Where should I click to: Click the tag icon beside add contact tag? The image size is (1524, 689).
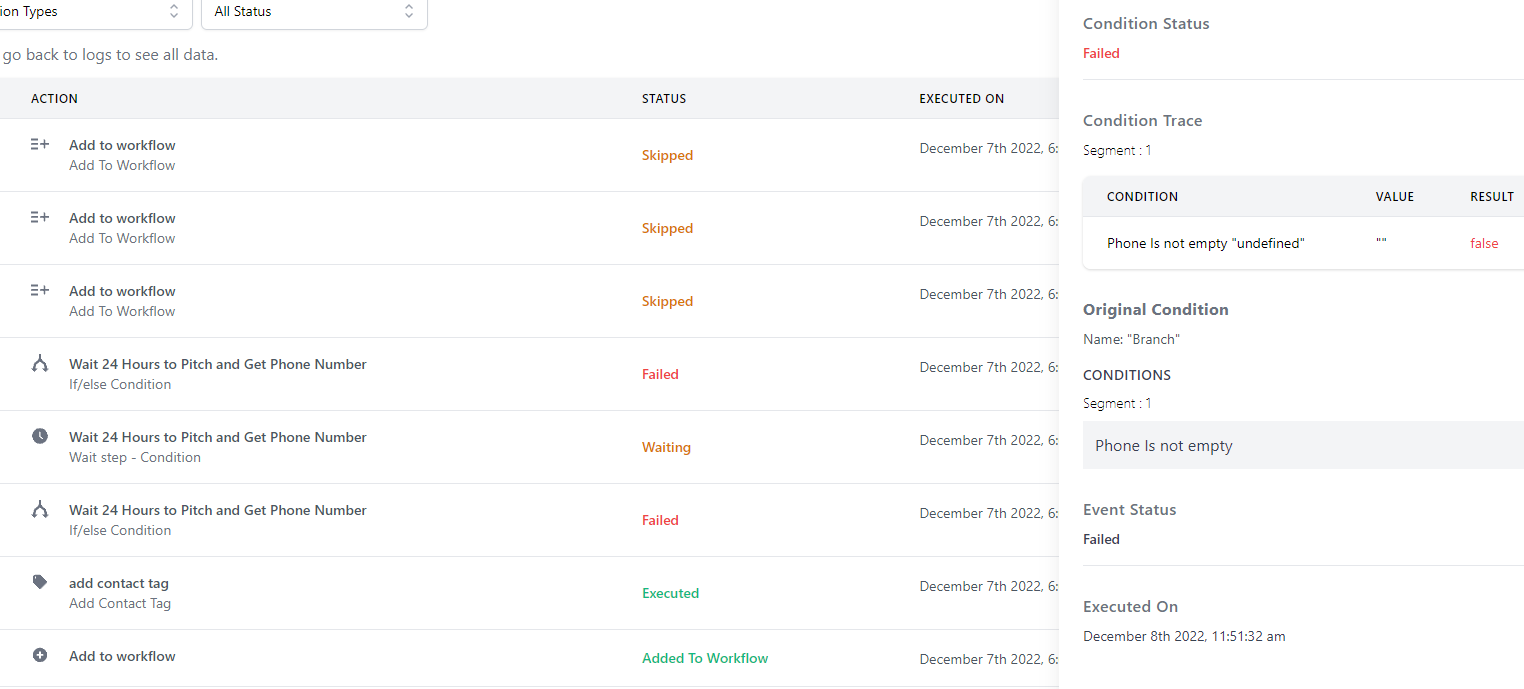click(40, 582)
